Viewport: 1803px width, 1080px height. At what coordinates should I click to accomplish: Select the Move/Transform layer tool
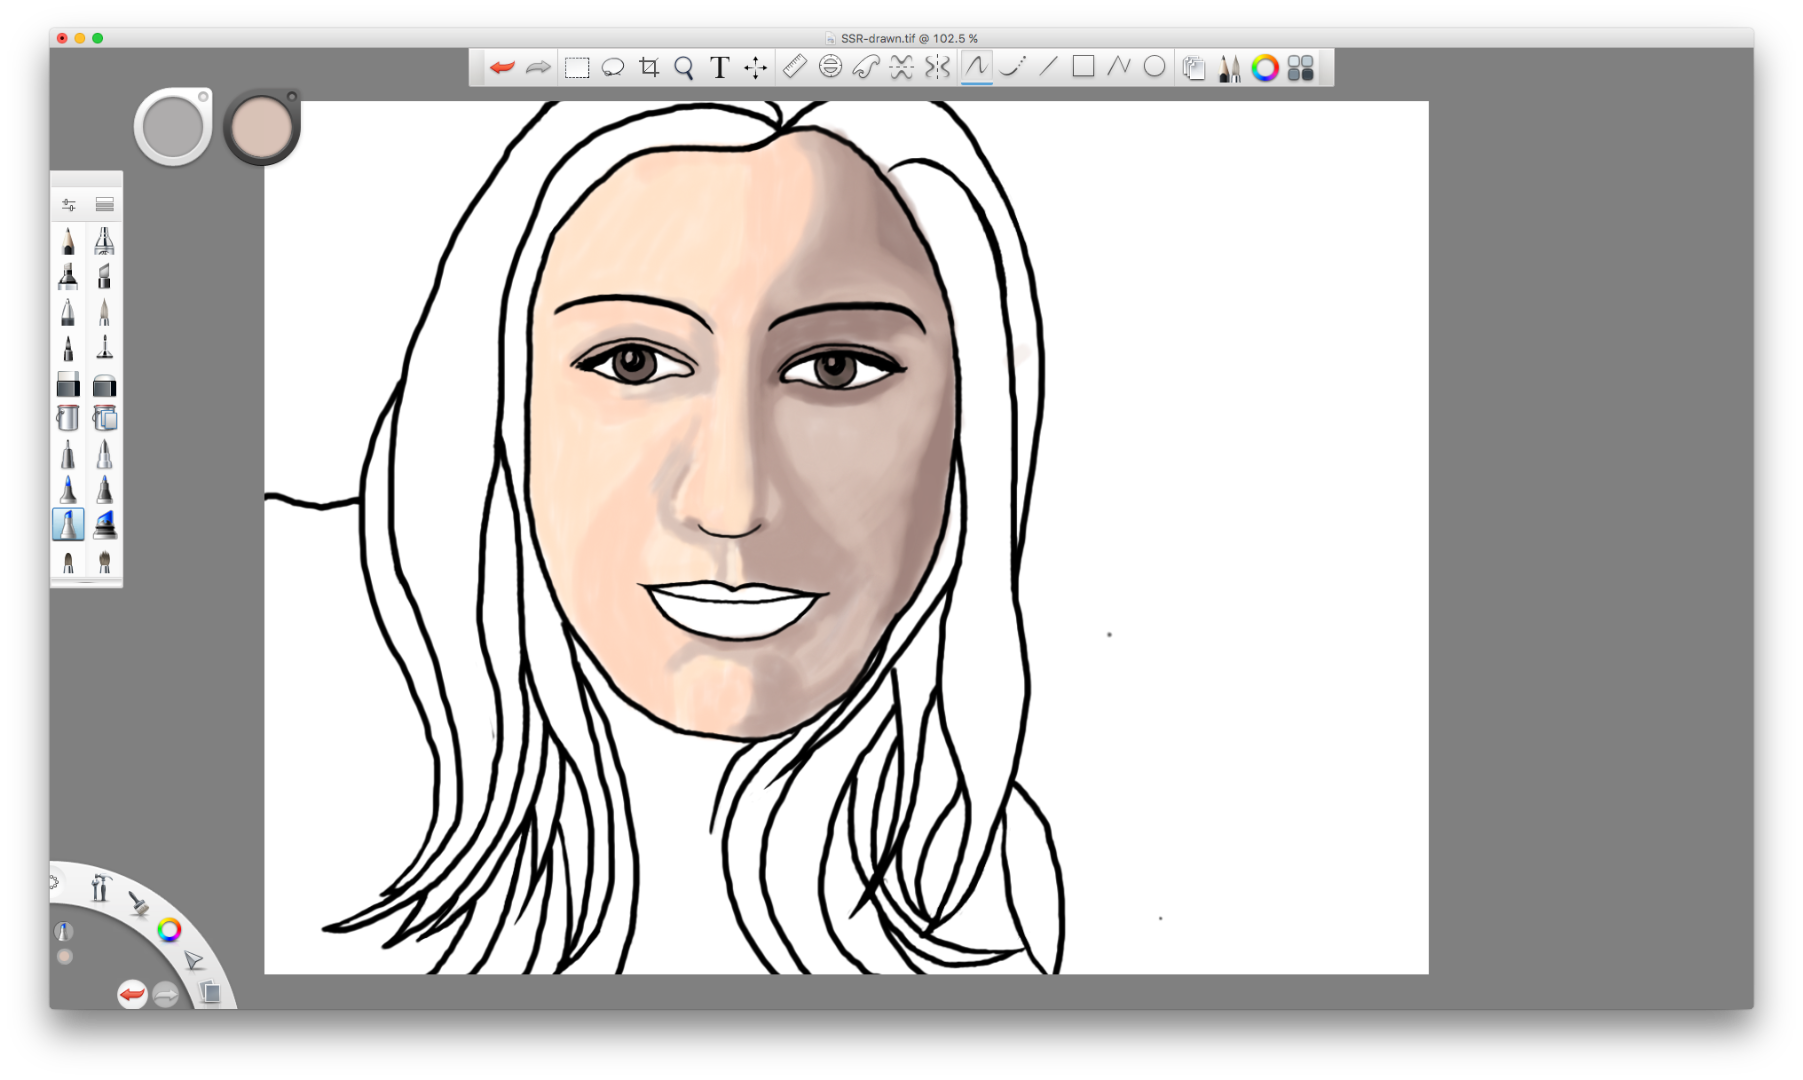coord(755,68)
